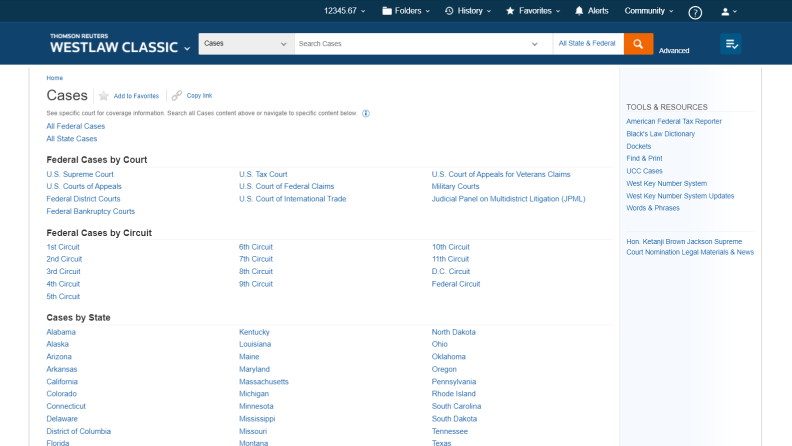Click the coverage information info icon
This screenshot has width=792, height=446.
pos(366,113)
